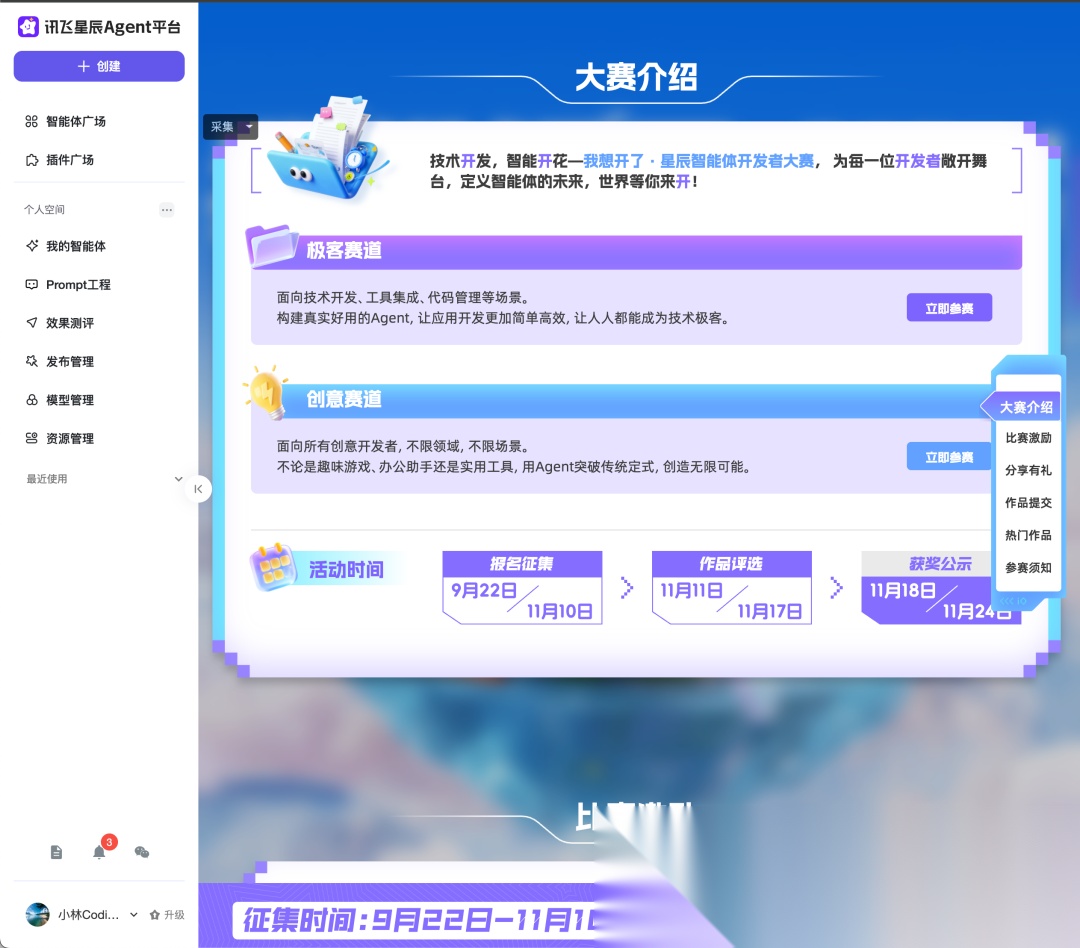Jump to 参赛须知 section
1080x948 pixels.
point(1028,568)
